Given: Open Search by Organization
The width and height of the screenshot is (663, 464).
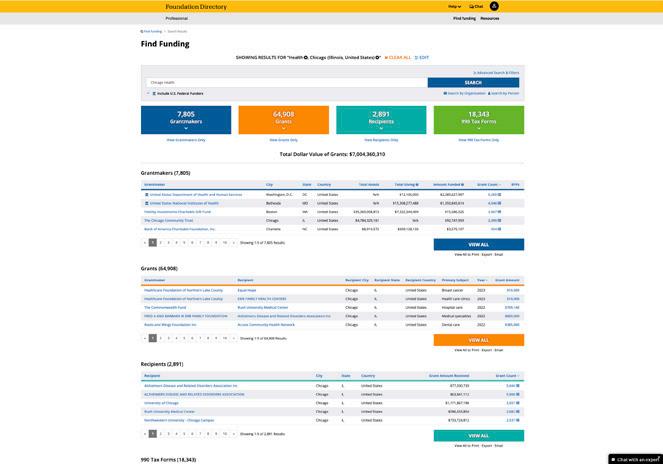Looking at the screenshot, I should [x=464, y=93].
